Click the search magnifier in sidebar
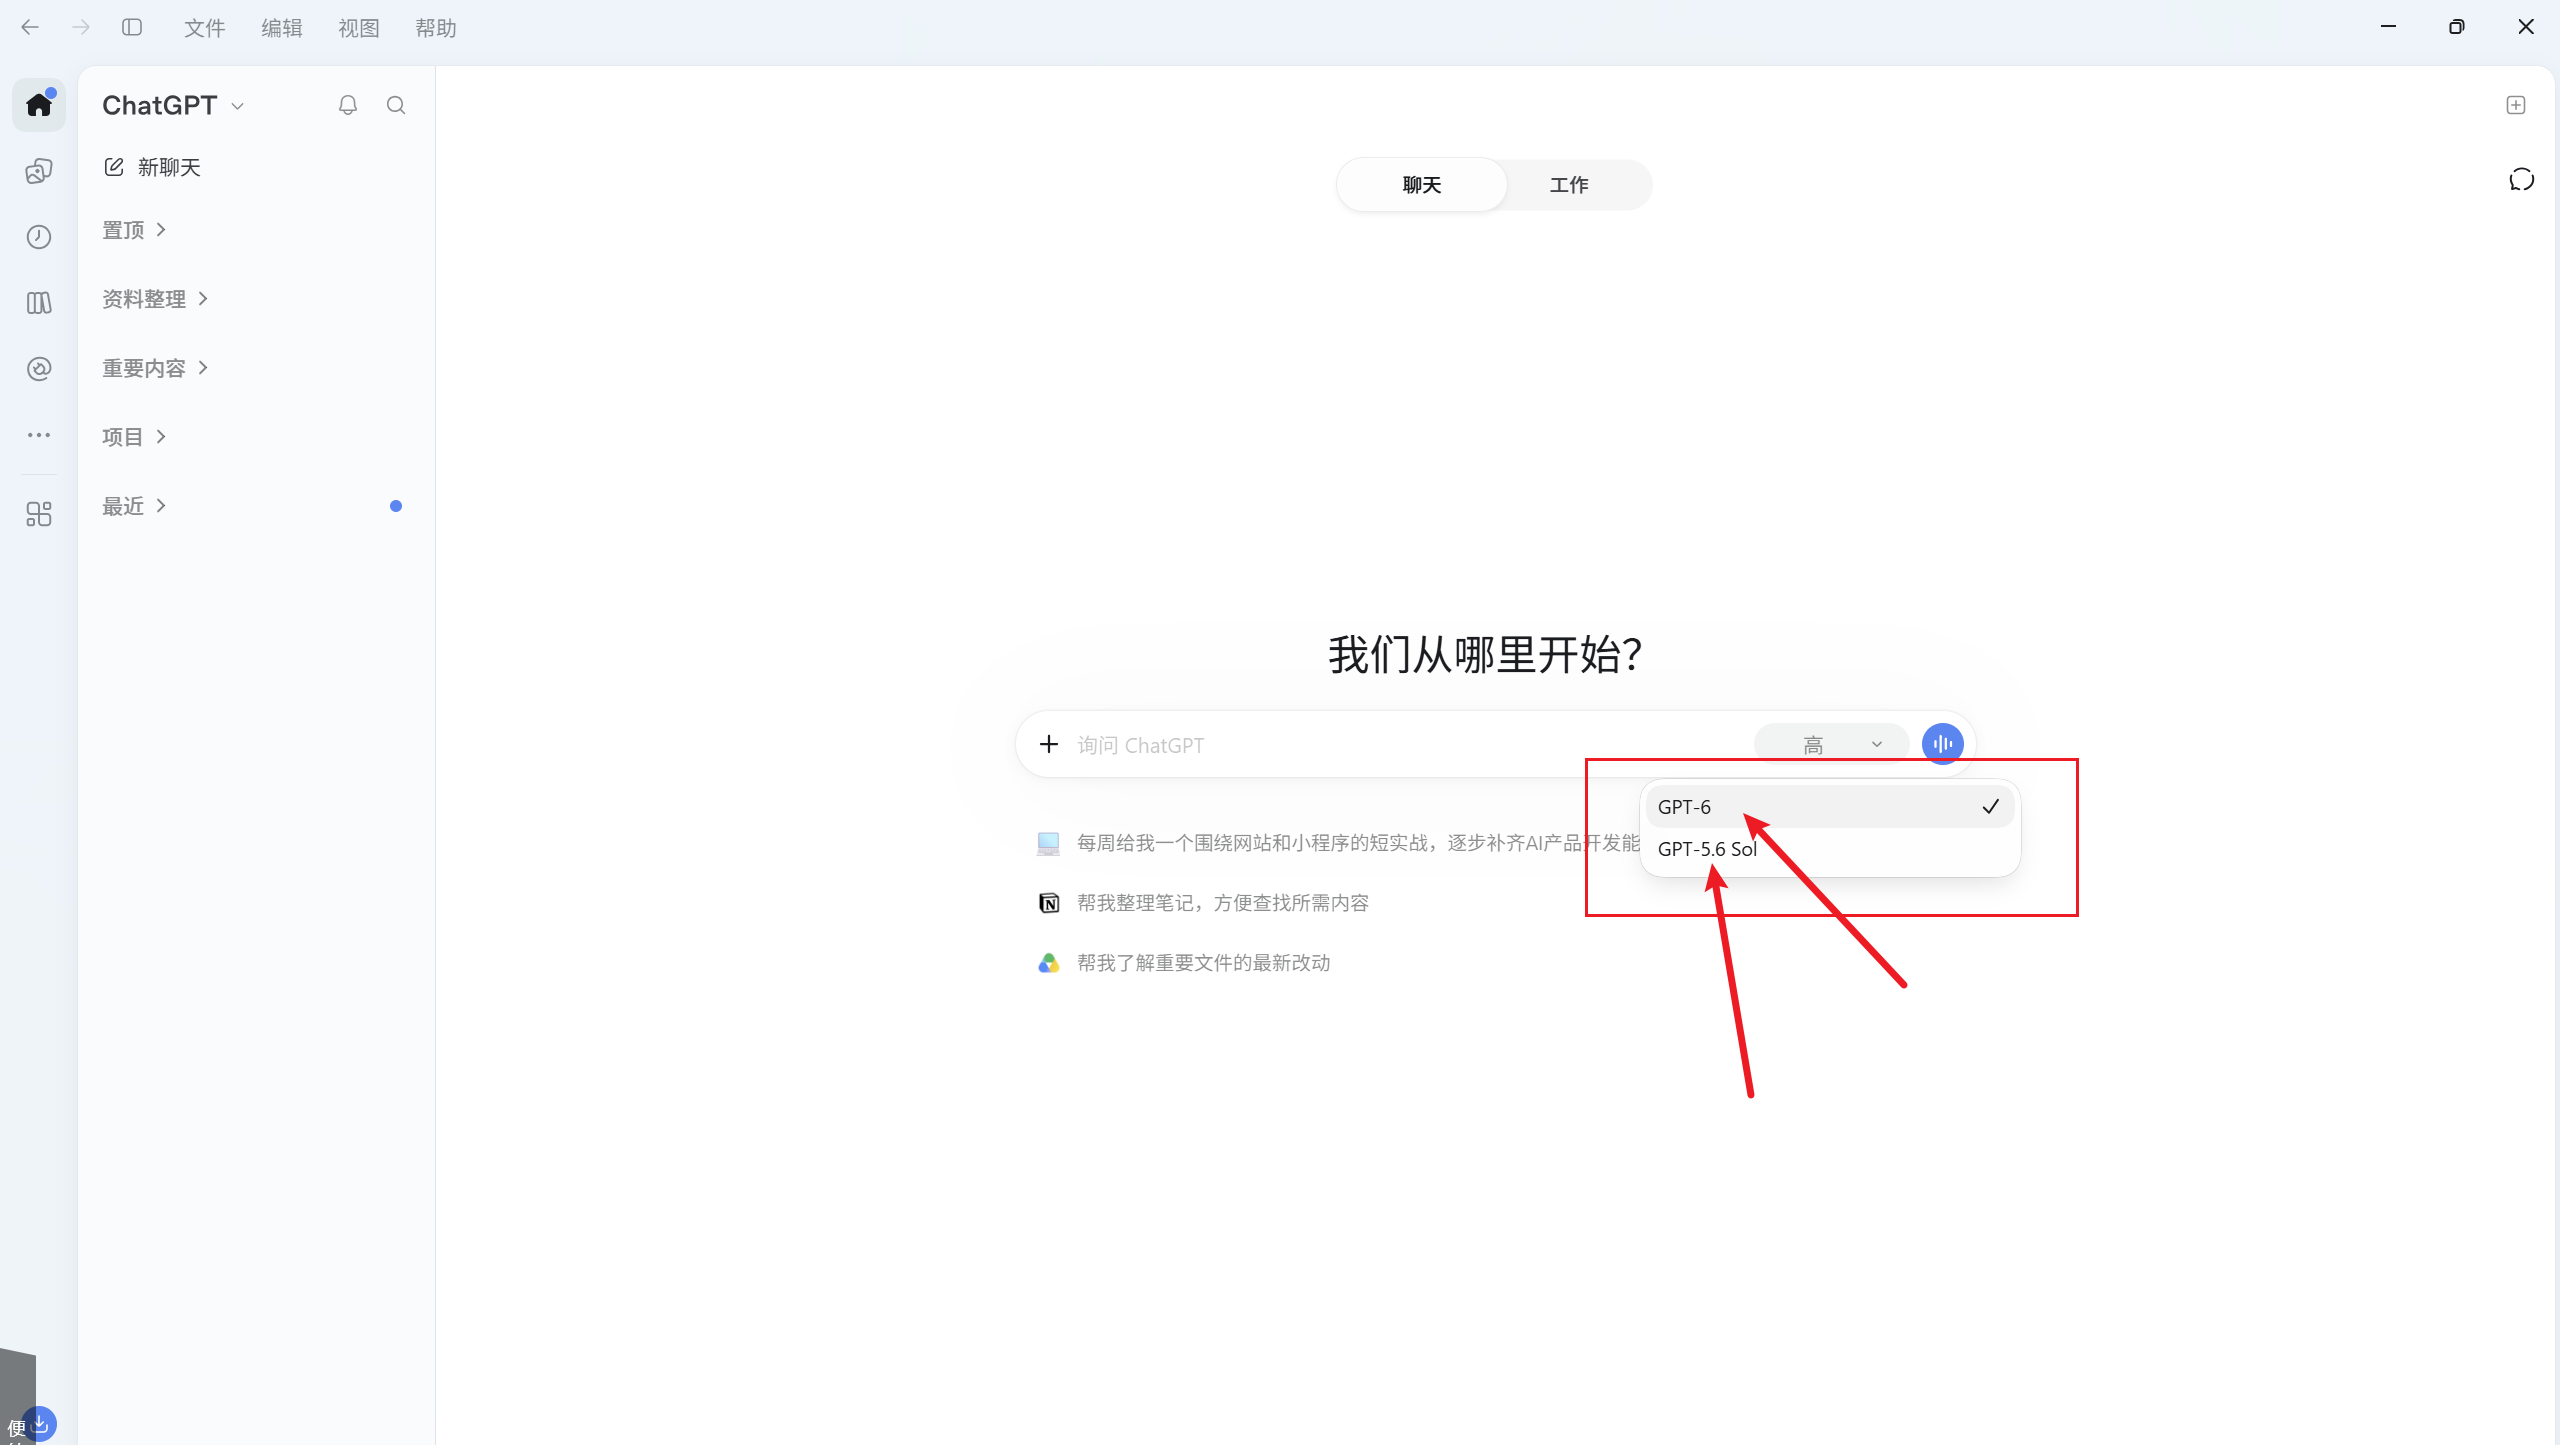The width and height of the screenshot is (2560, 1445). [x=396, y=105]
